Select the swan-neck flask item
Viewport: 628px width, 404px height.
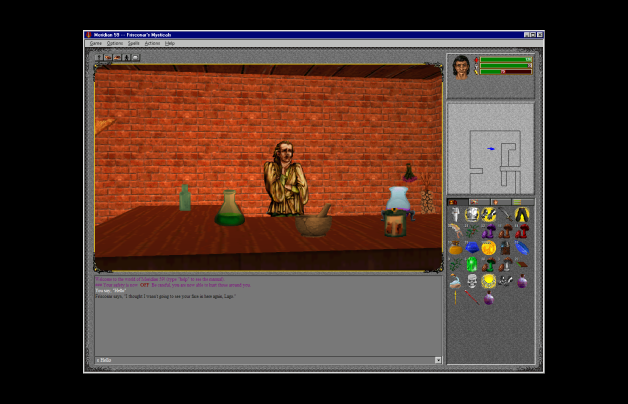pos(455,281)
